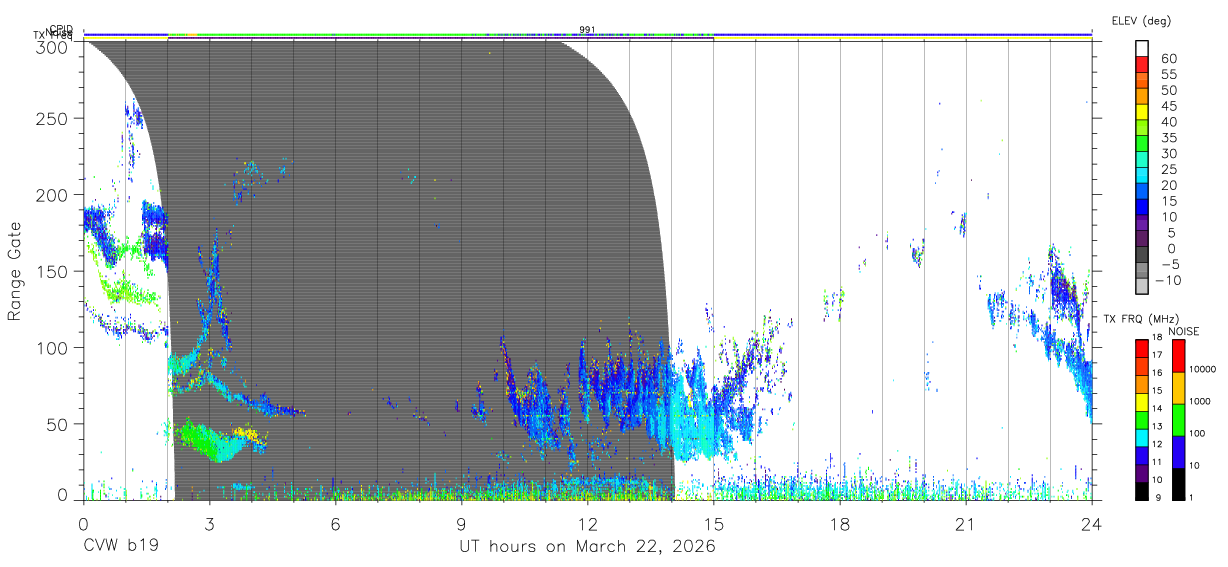This screenshot has height=567, width=1228.
Task: Click the '24' tick on UT hours axis
Action: 1092,523
